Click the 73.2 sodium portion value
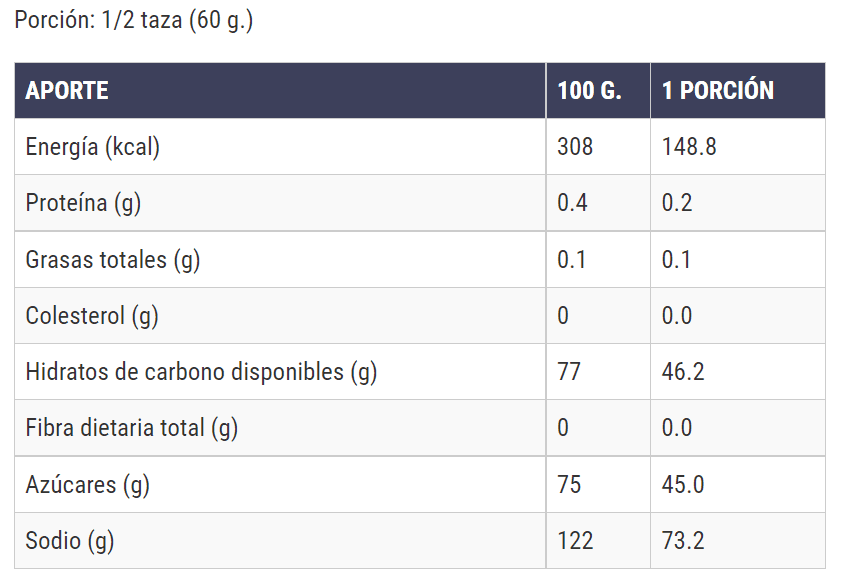This screenshot has height=580, width=842. click(x=683, y=541)
